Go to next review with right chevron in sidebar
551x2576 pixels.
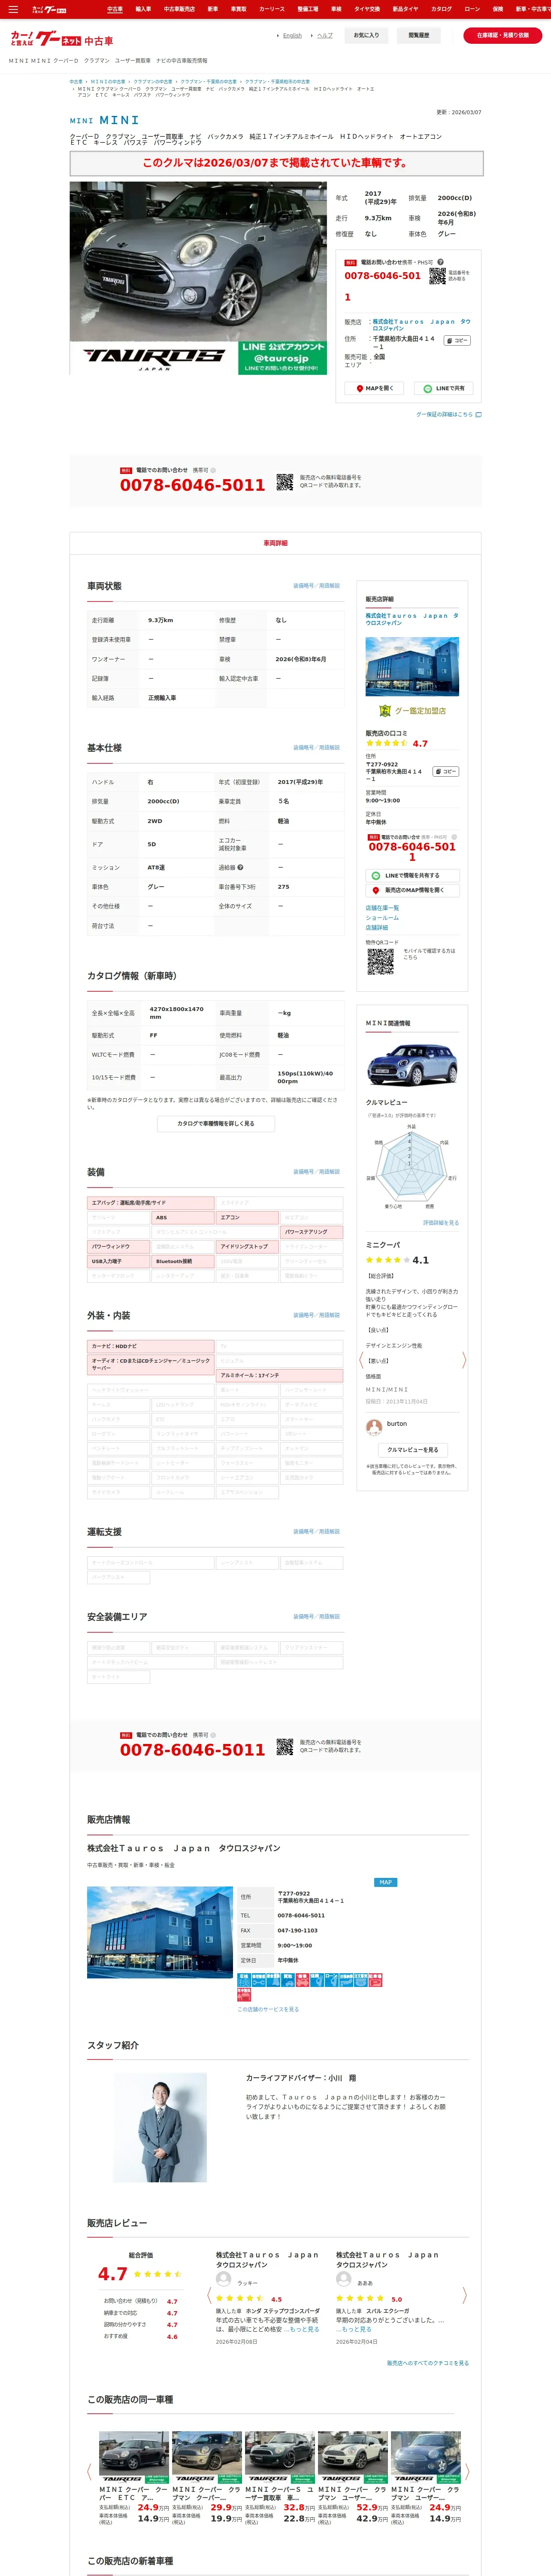click(464, 1360)
